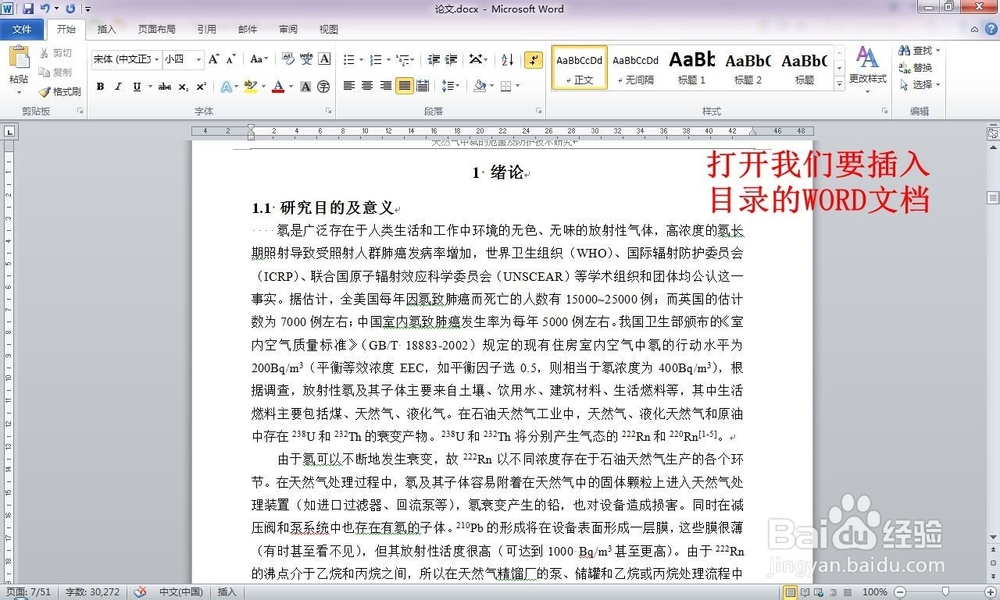1000x600 pixels.
Task: Open the Font dialog launcher
Action: pos(329,111)
